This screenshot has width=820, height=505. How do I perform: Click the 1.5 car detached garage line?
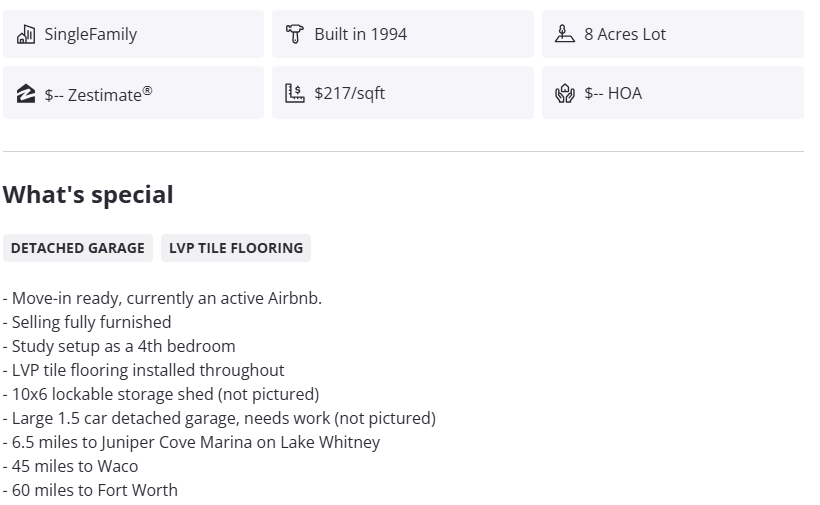(x=219, y=418)
